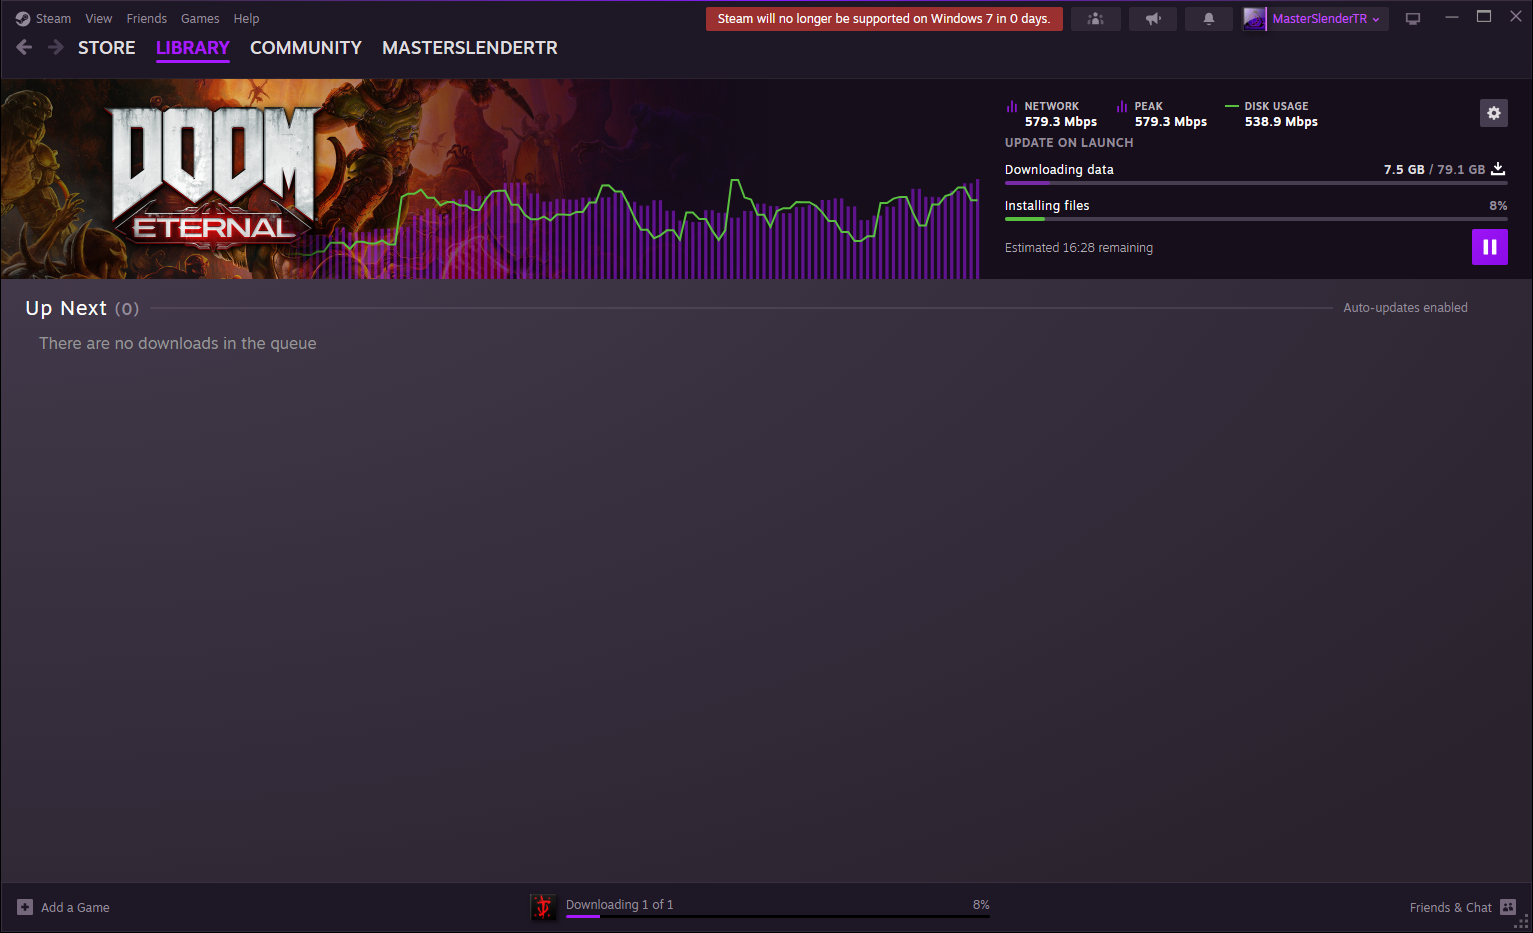Click the 'Auto-updates enabled' text
The height and width of the screenshot is (933, 1533).
coord(1405,308)
